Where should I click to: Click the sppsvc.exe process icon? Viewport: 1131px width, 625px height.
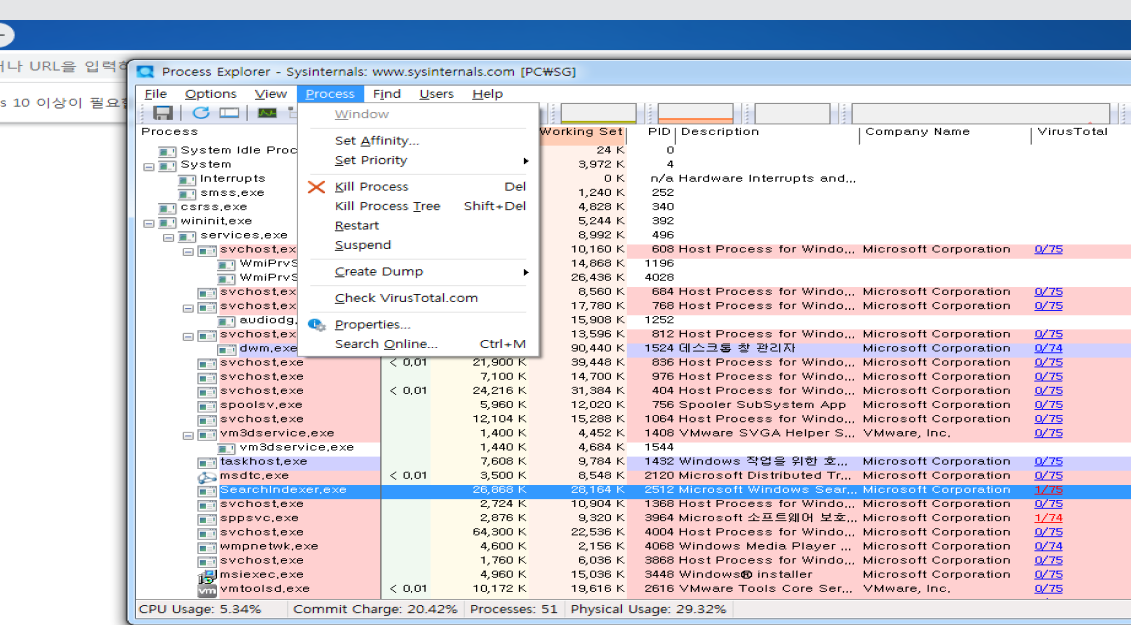point(207,519)
